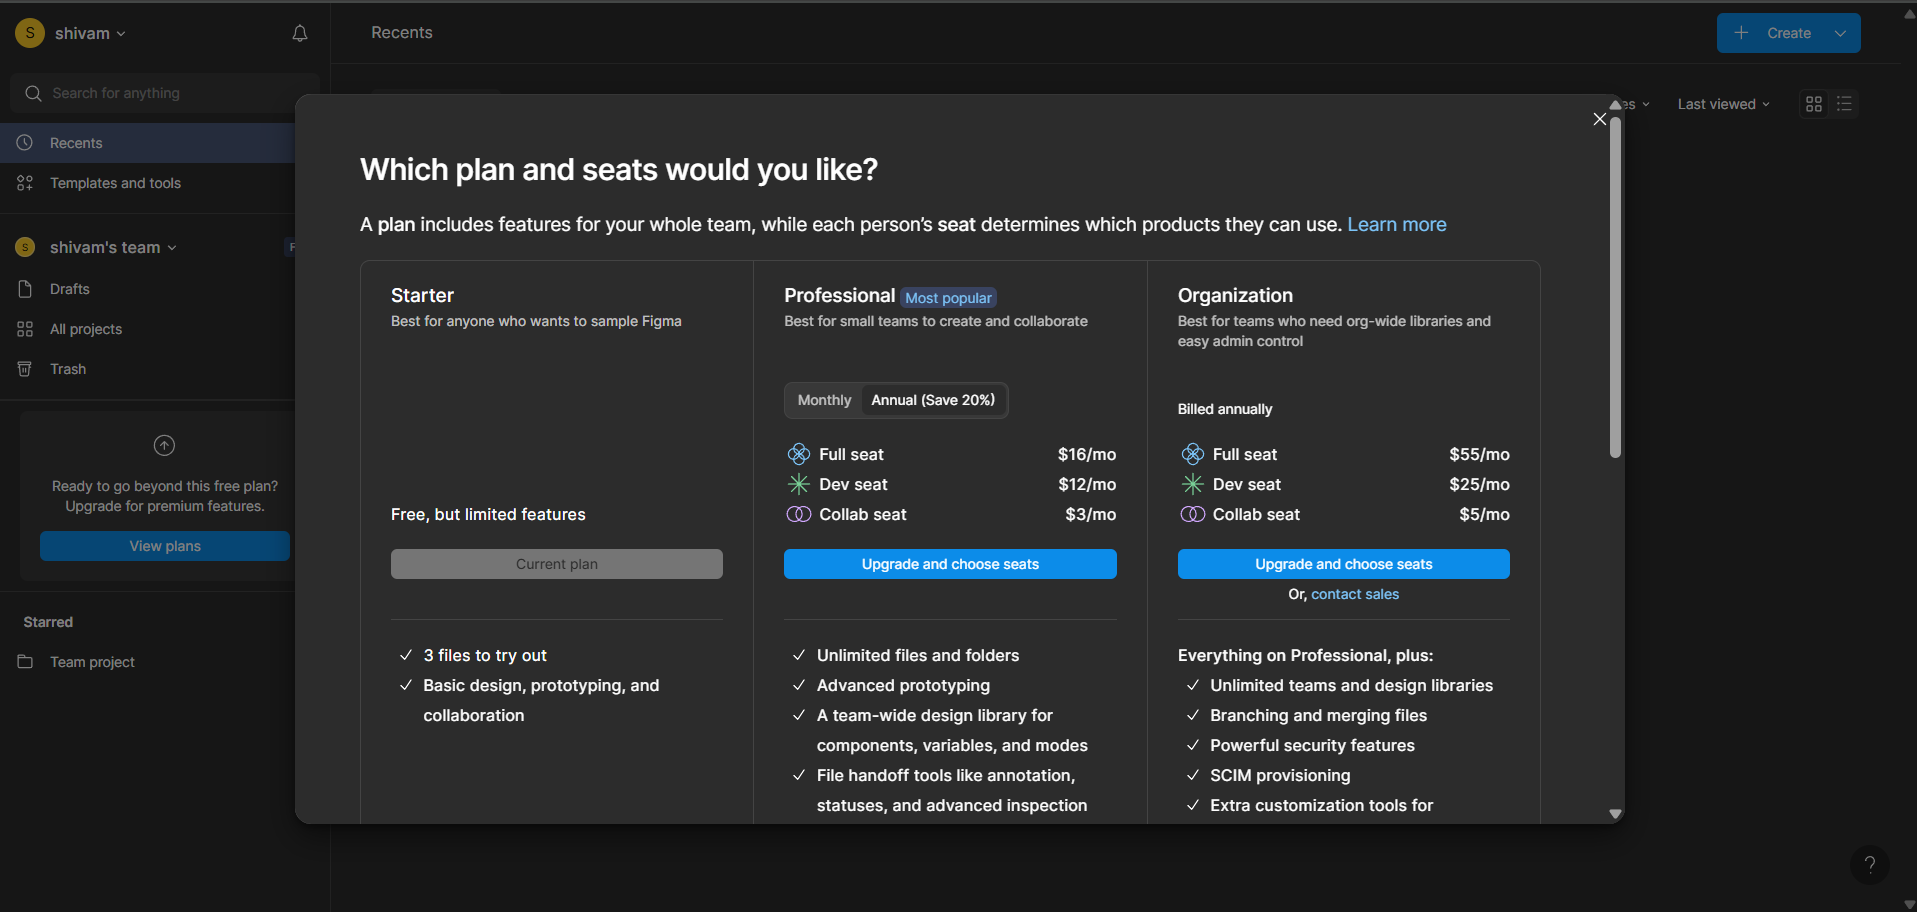Click the Unlimited files and folders feature
Viewport: 1917px width, 912px height.
[x=918, y=655]
